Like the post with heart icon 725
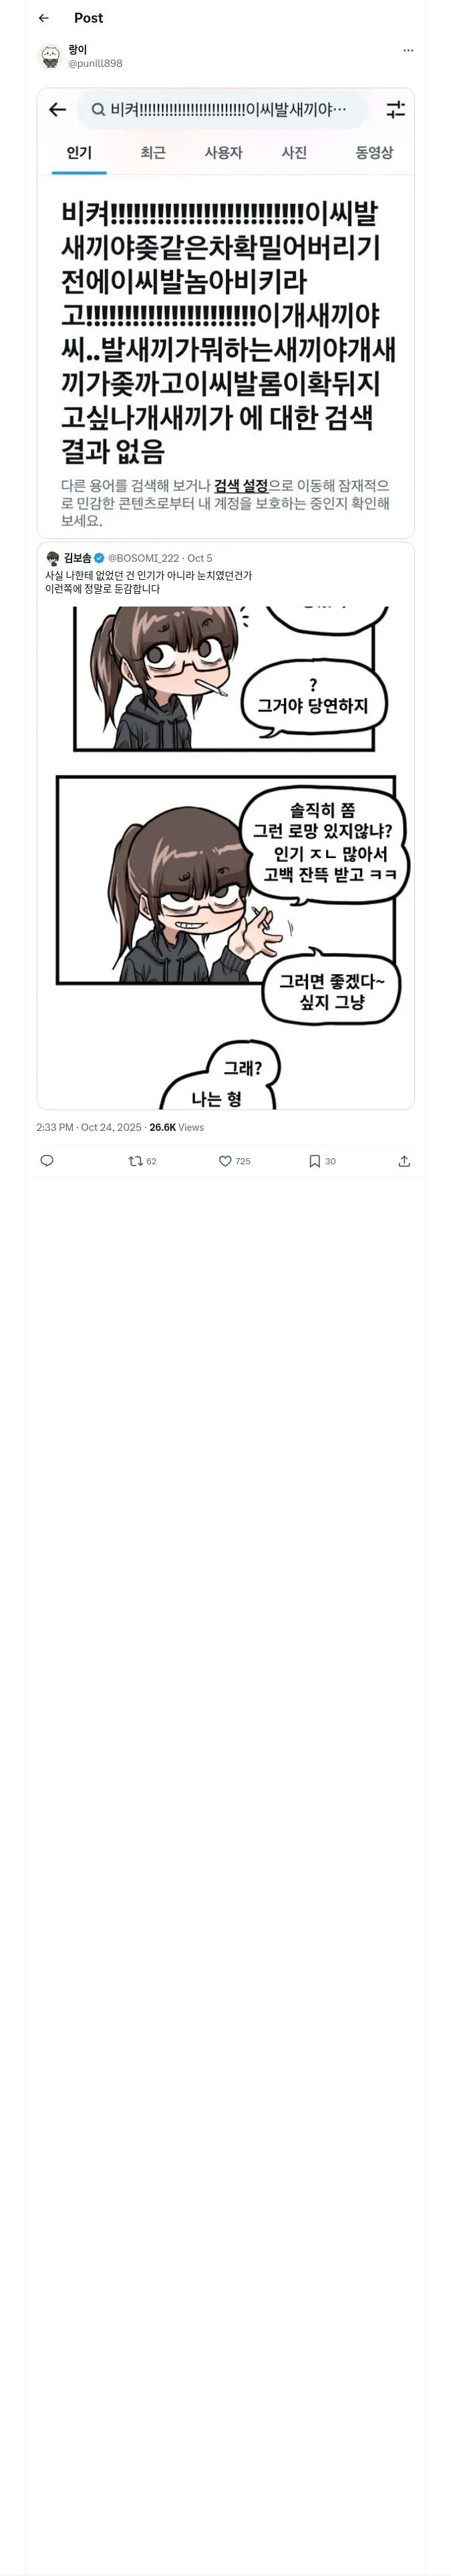The height and width of the screenshot is (2576, 451). click(x=235, y=1161)
